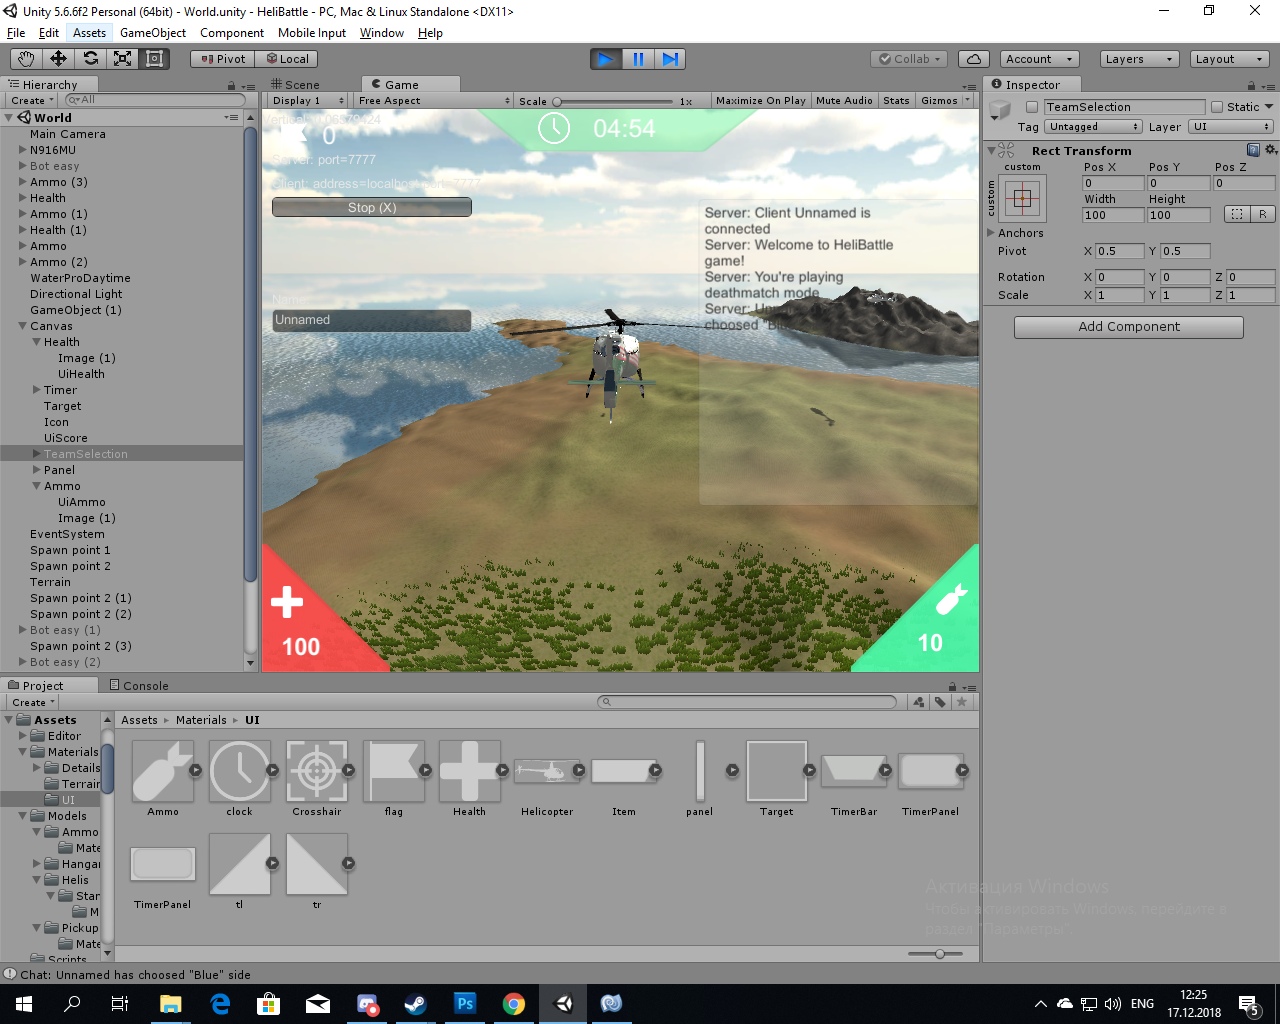Select the Rect Transform tool

coord(154,59)
